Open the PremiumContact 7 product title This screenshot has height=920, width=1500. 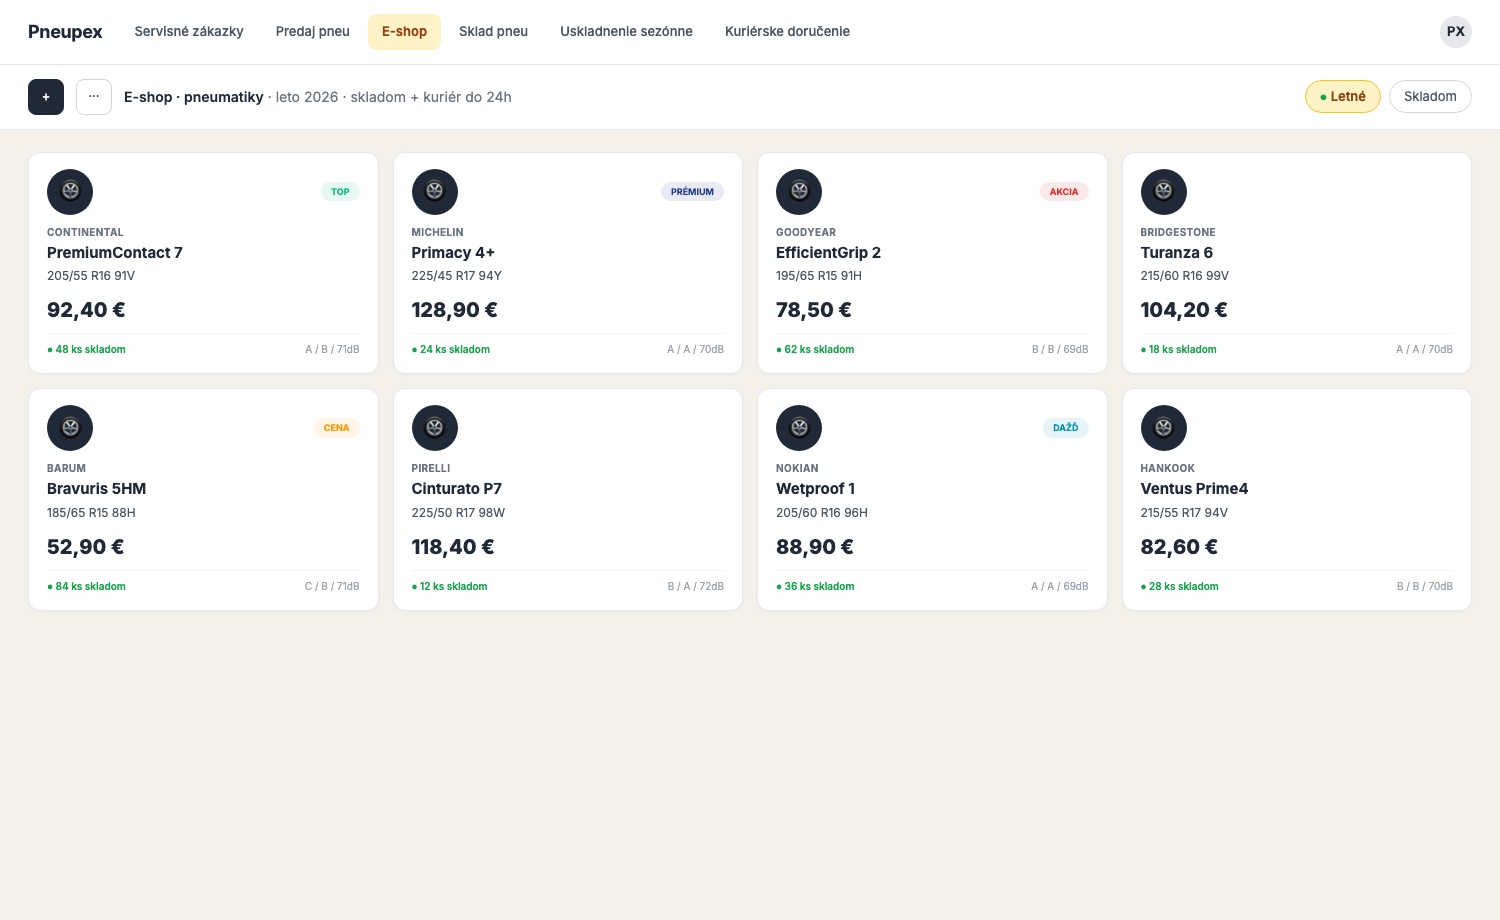115,253
